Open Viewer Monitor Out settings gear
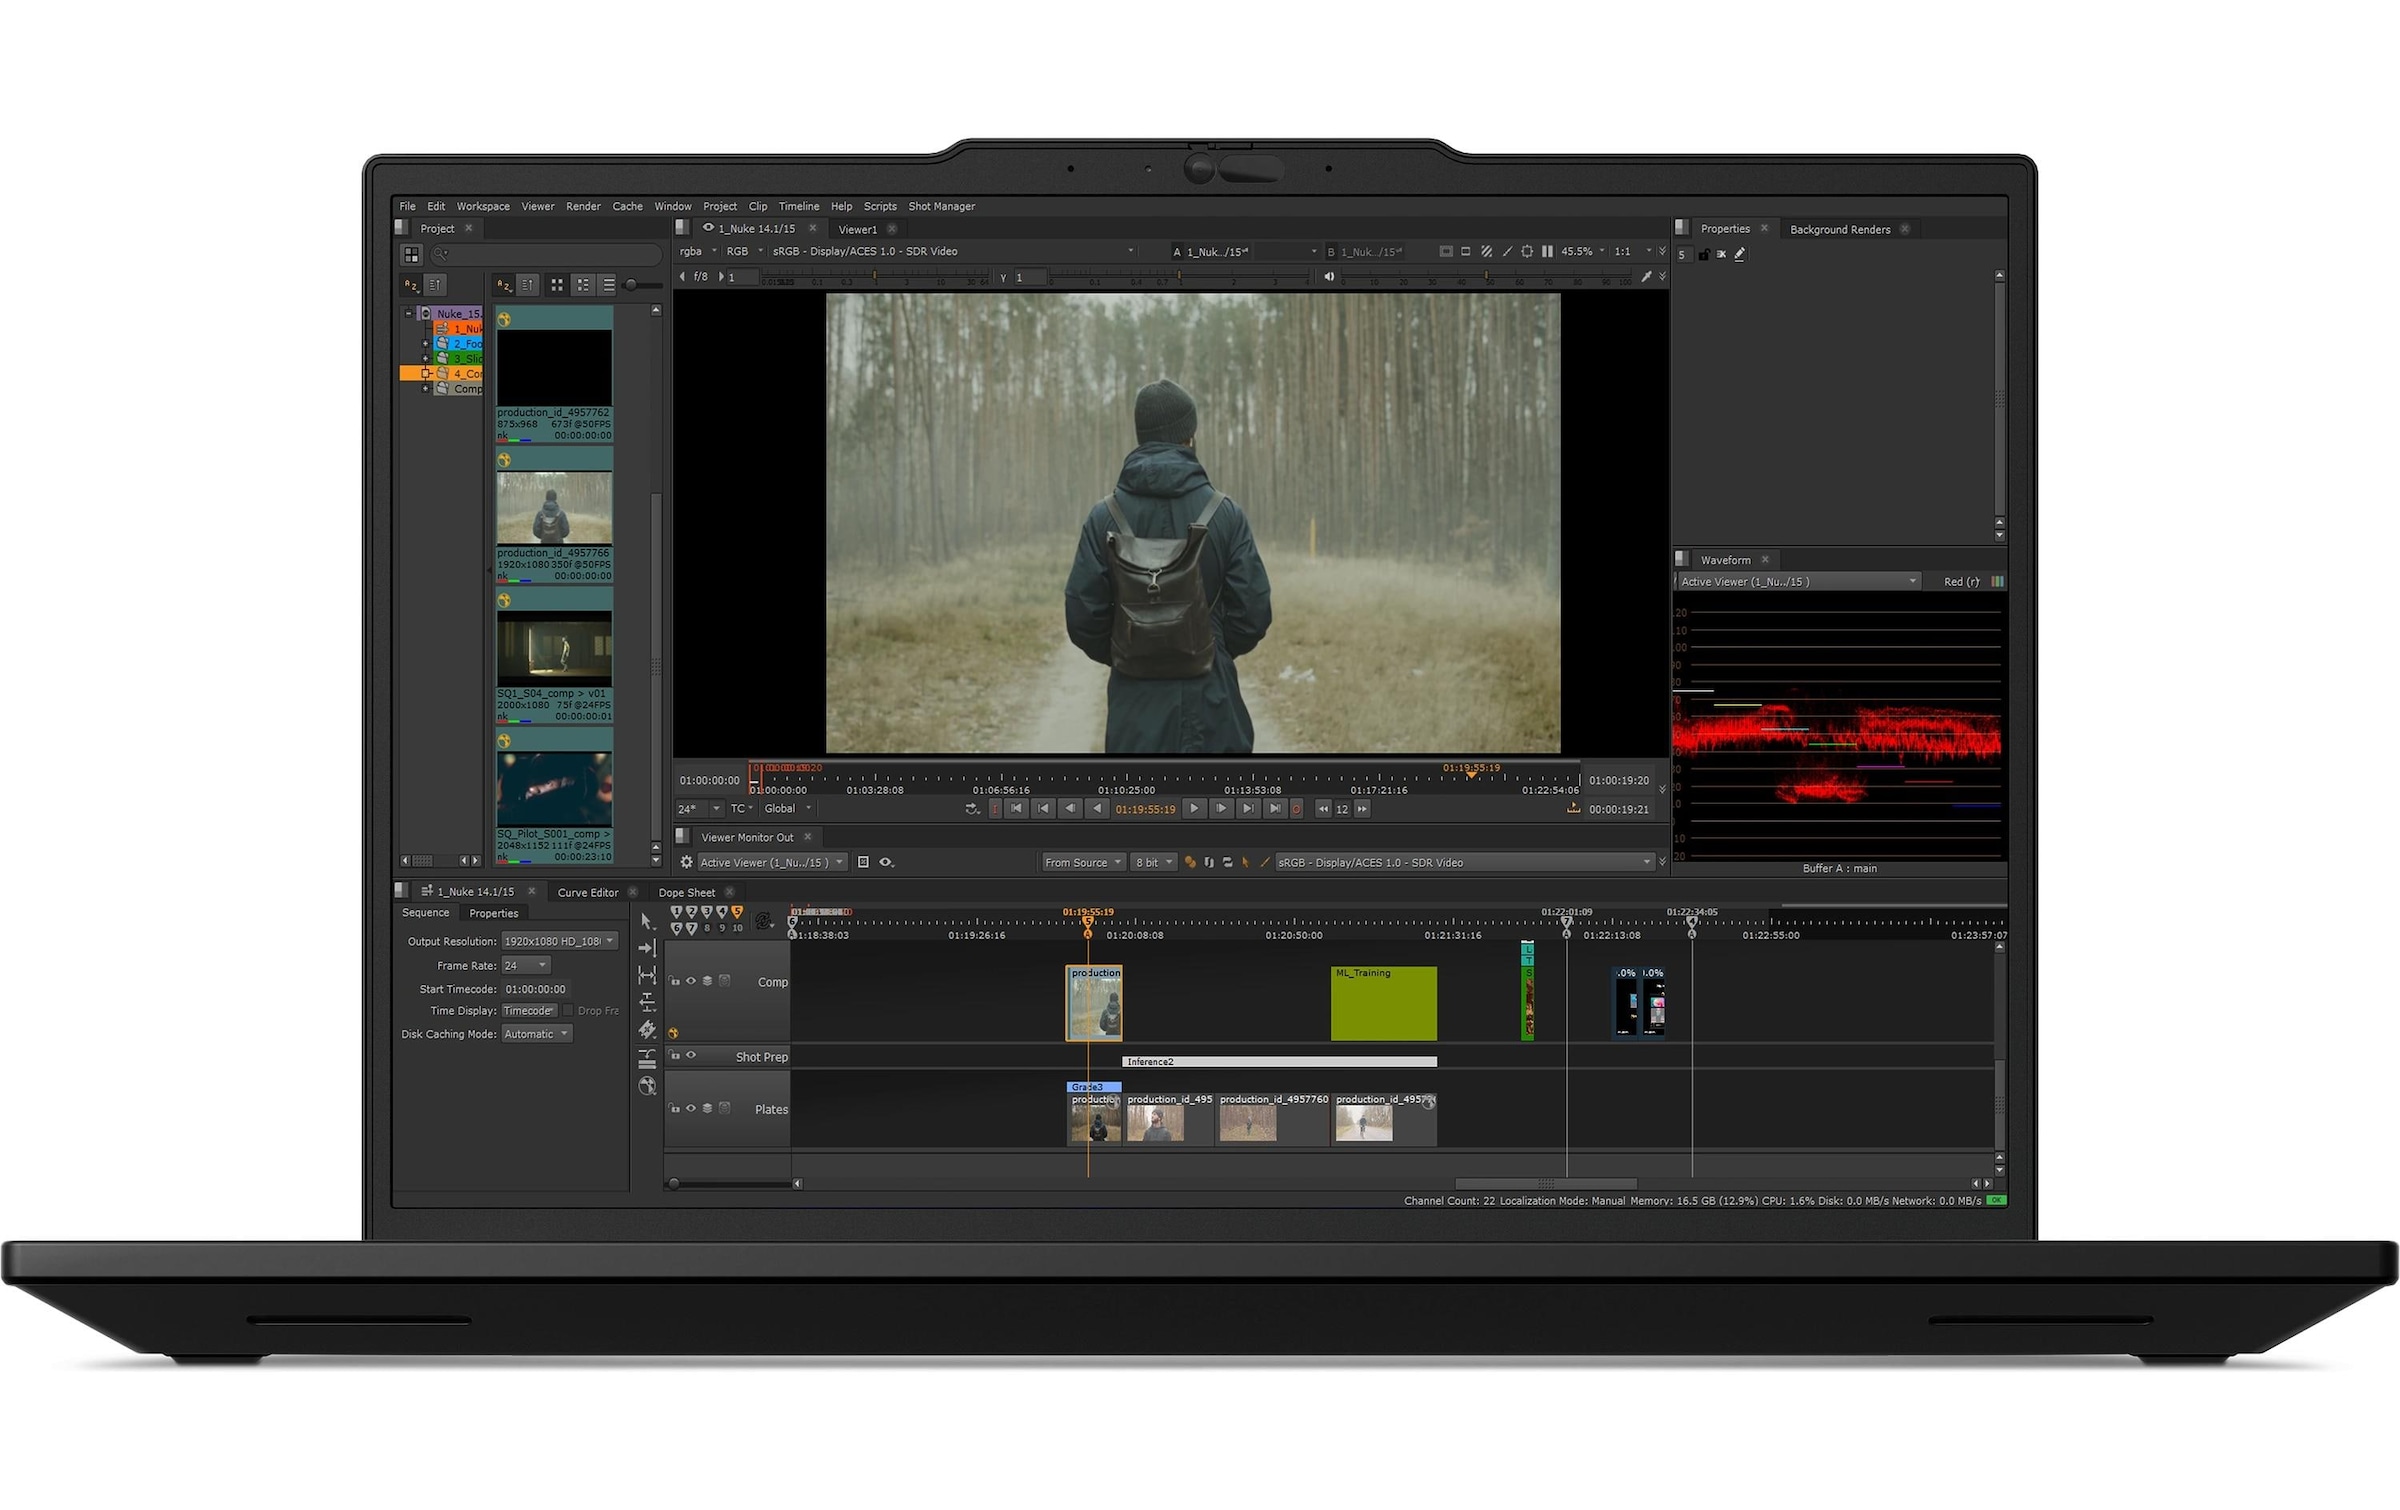 tap(686, 862)
